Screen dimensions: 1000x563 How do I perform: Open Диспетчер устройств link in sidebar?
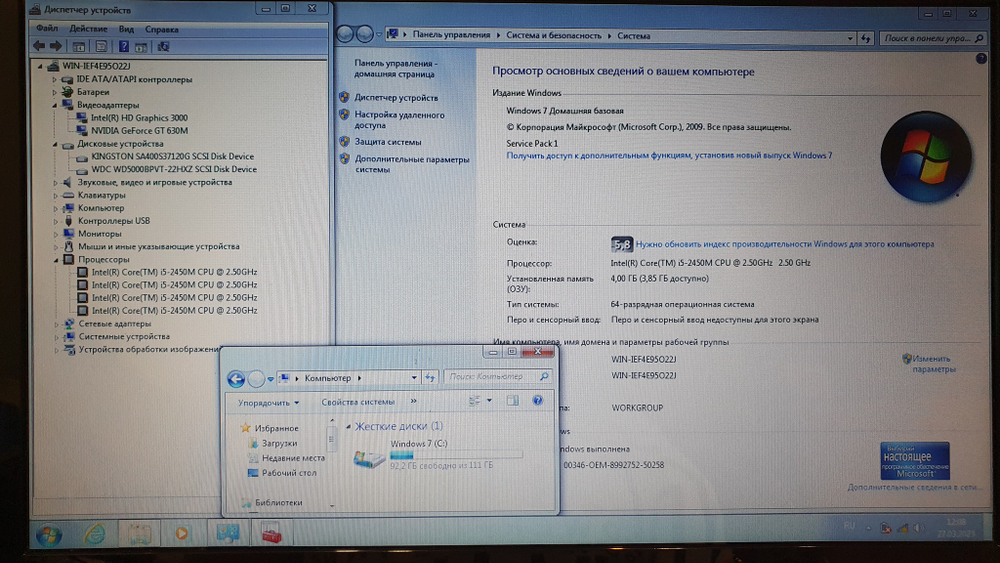click(x=396, y=98)
